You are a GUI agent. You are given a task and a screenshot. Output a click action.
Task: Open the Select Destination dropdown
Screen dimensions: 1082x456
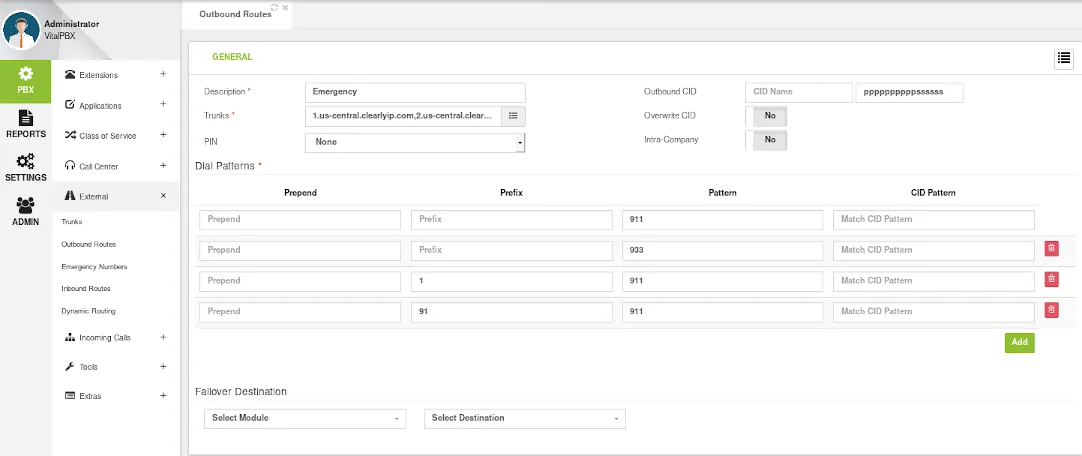click(524, 419)
